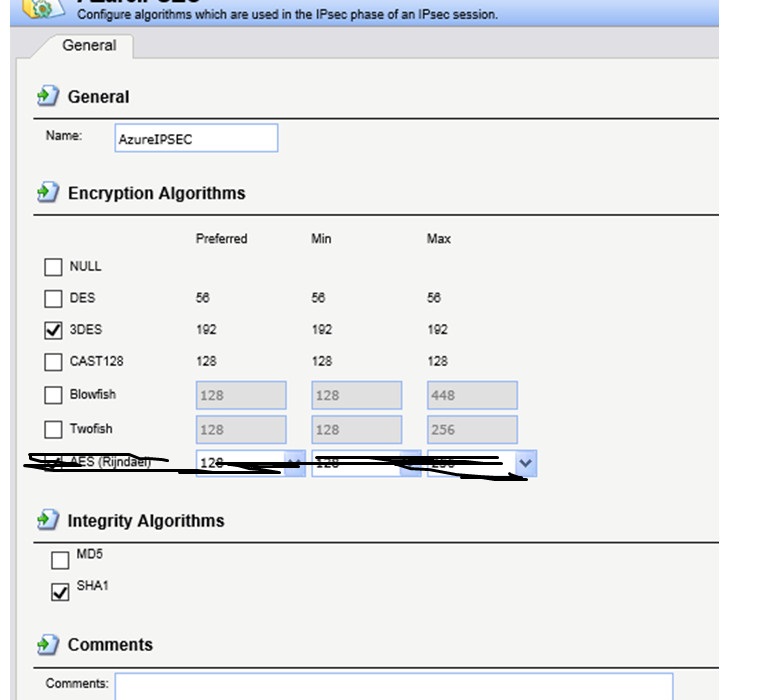Click the Twofish Preferred key size field
The height and width of the screenshot is (700, 775).
coord(241,430)
